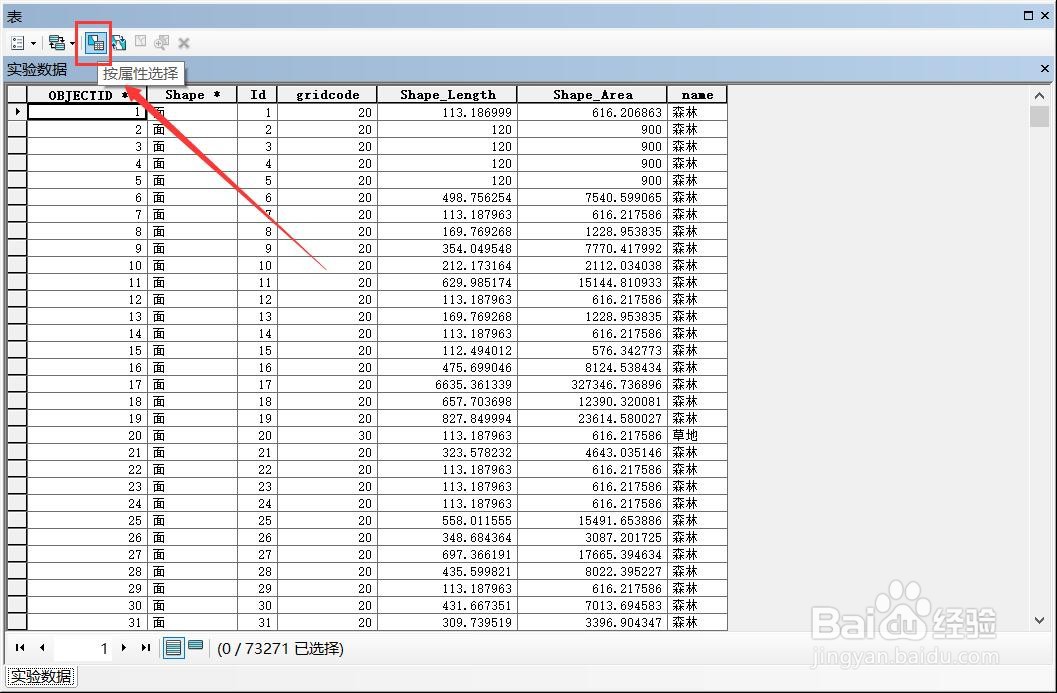1057x693 pixels.
Task: Click the Select By Attributes (按属性选择) icon
Action: [96, 43]
